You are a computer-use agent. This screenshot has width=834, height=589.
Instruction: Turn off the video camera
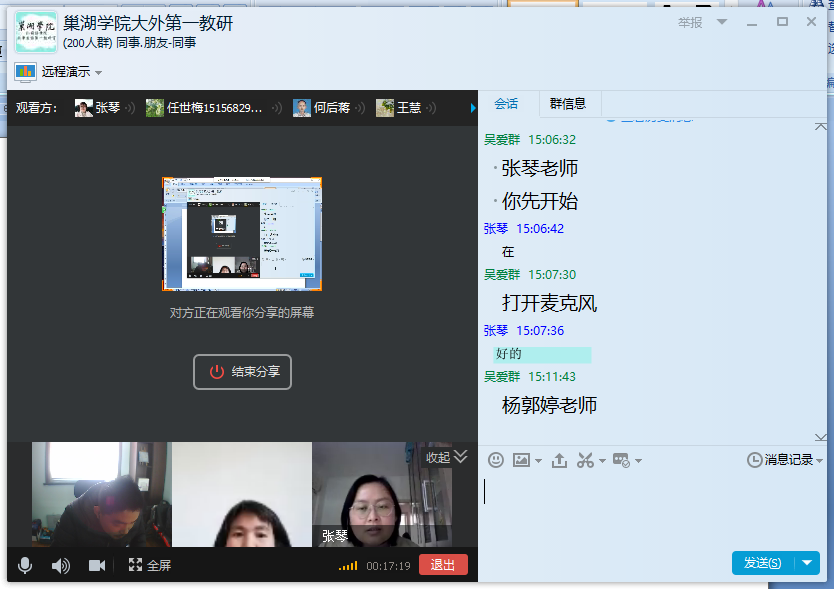pos(97,565)
